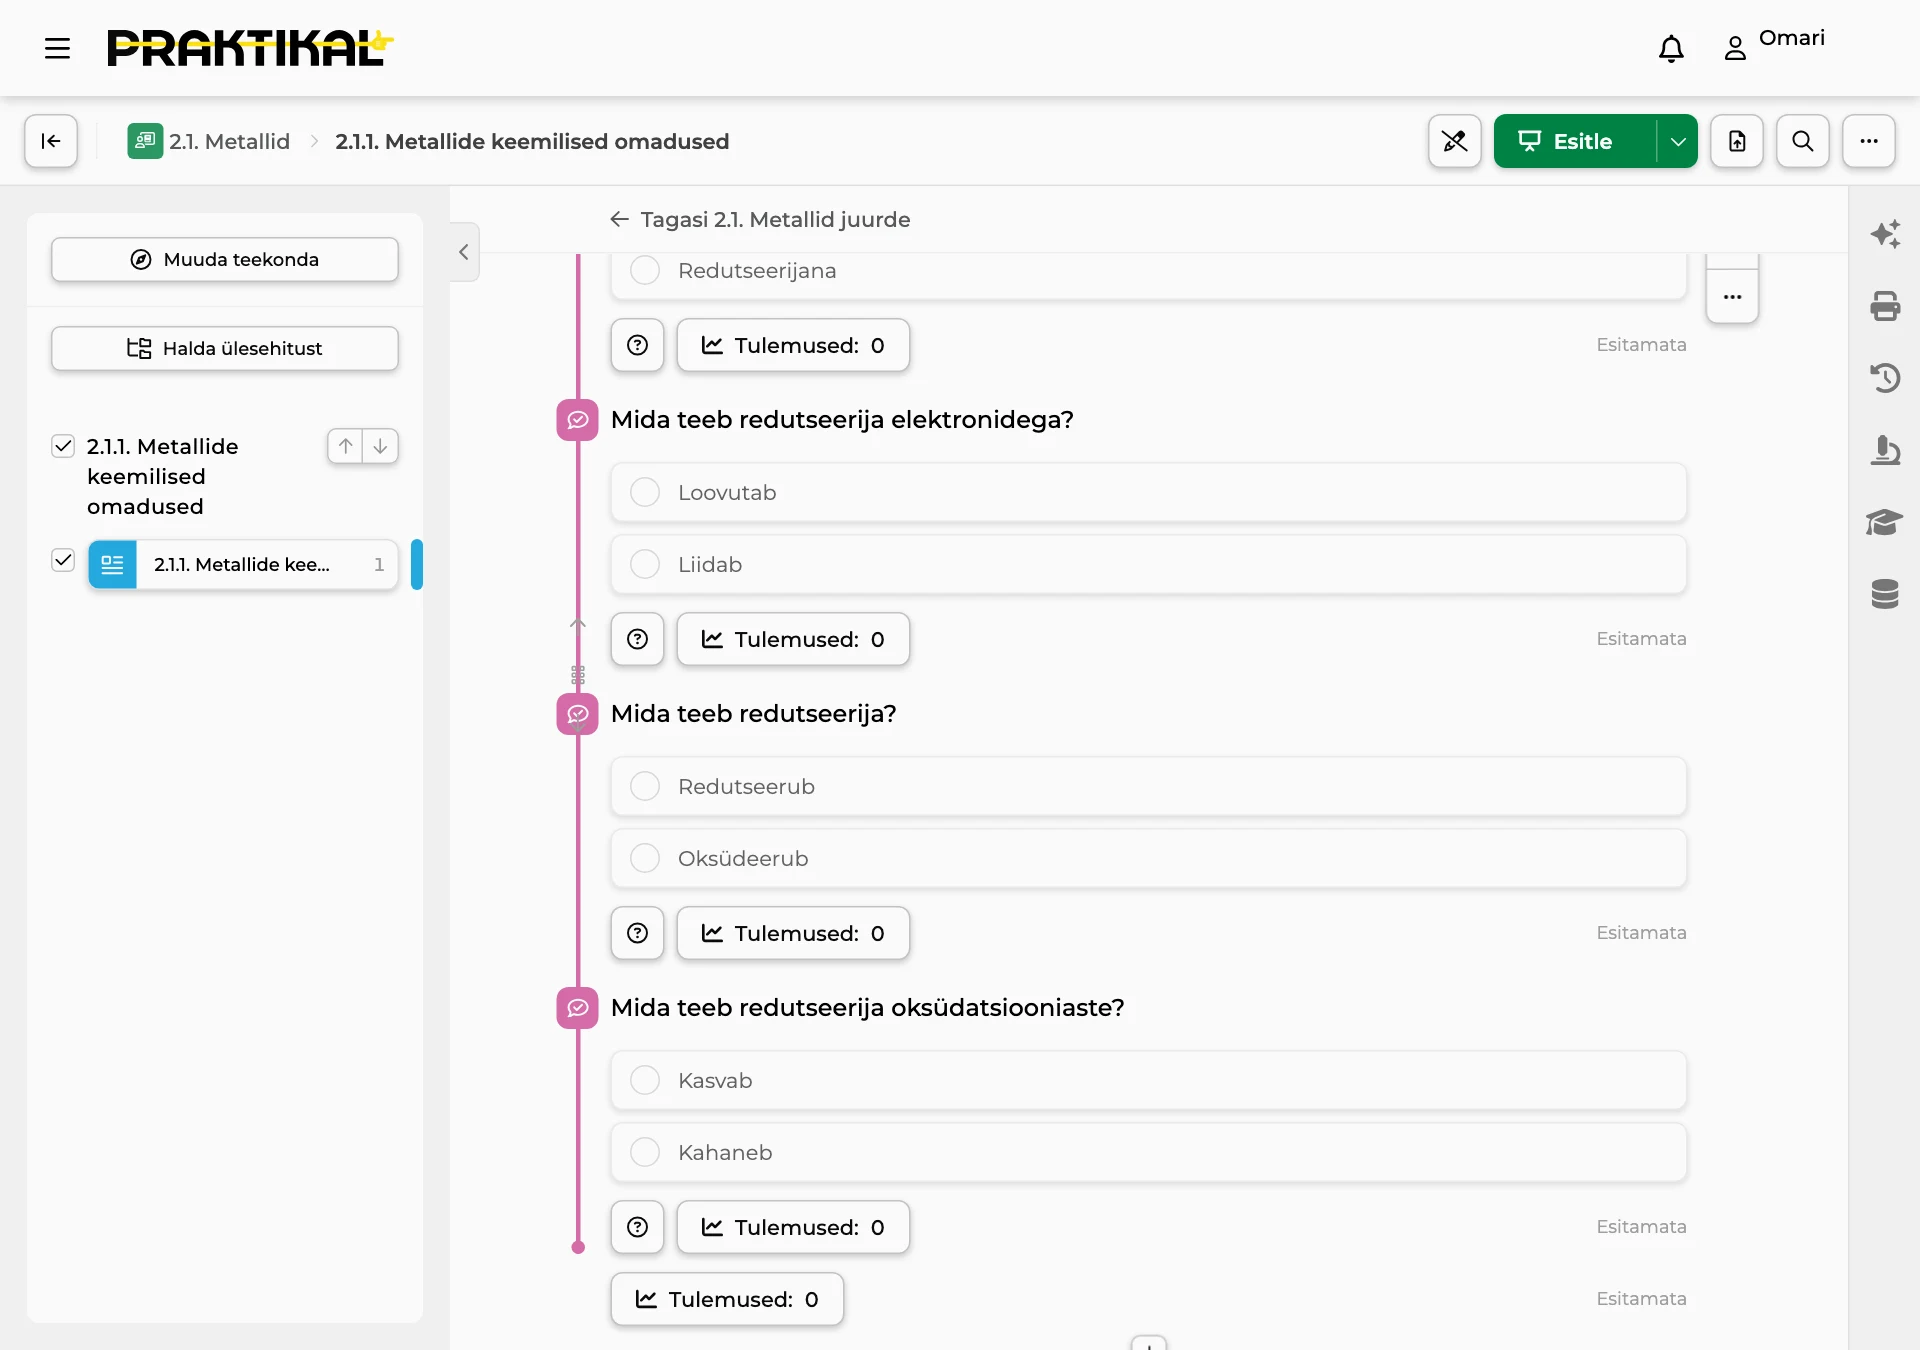Screen dimensions: 1920x1350
Task: Click the printer icon in right sidebar
Action: click(1885, 306)
